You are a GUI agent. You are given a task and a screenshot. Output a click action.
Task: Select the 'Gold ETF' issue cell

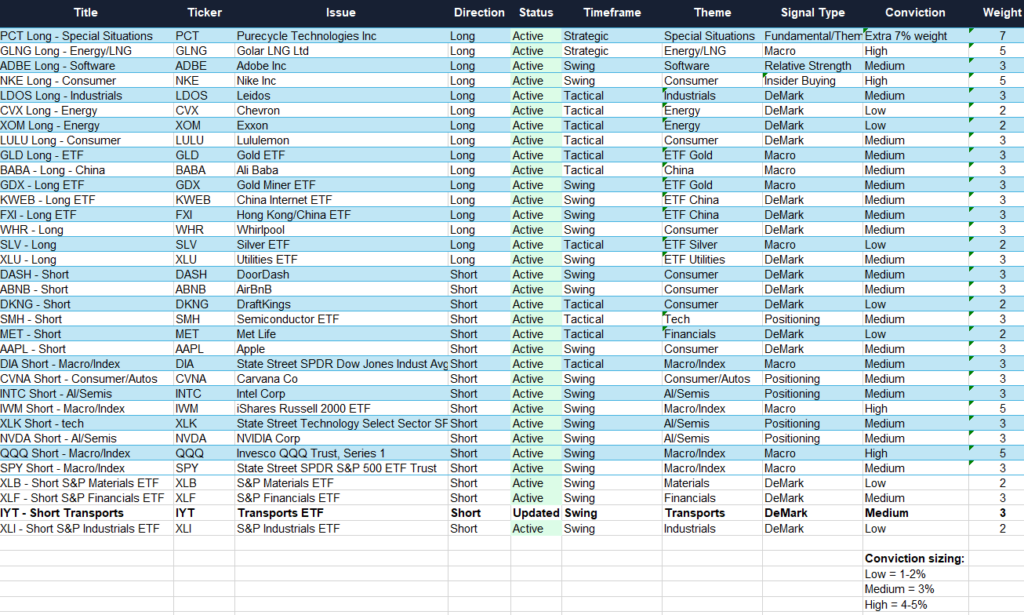tap(341, 155)
